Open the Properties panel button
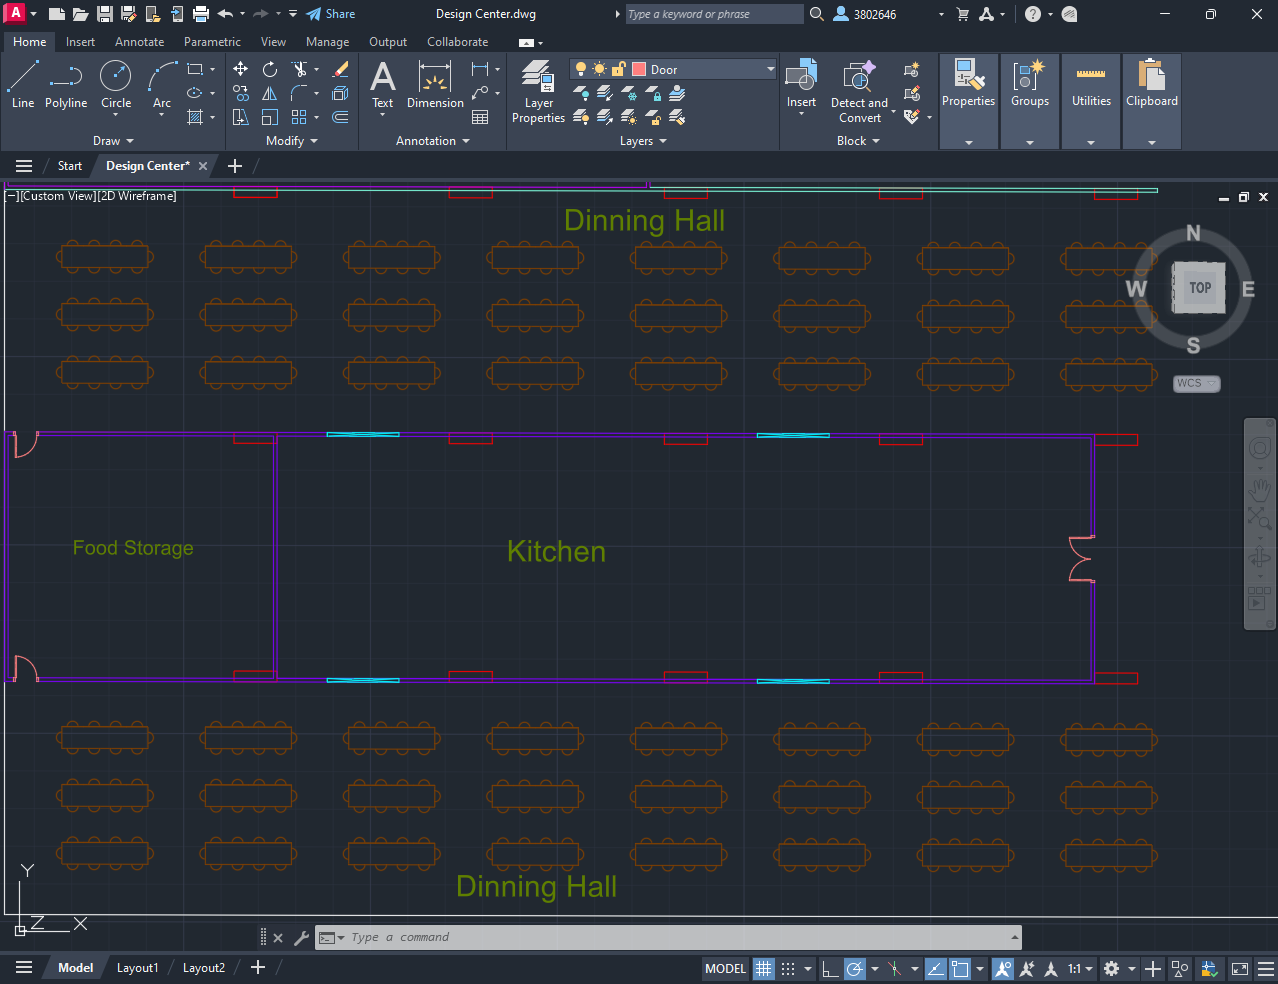The height and width of the screenshot is (984, 1278). tap(969, 101)
